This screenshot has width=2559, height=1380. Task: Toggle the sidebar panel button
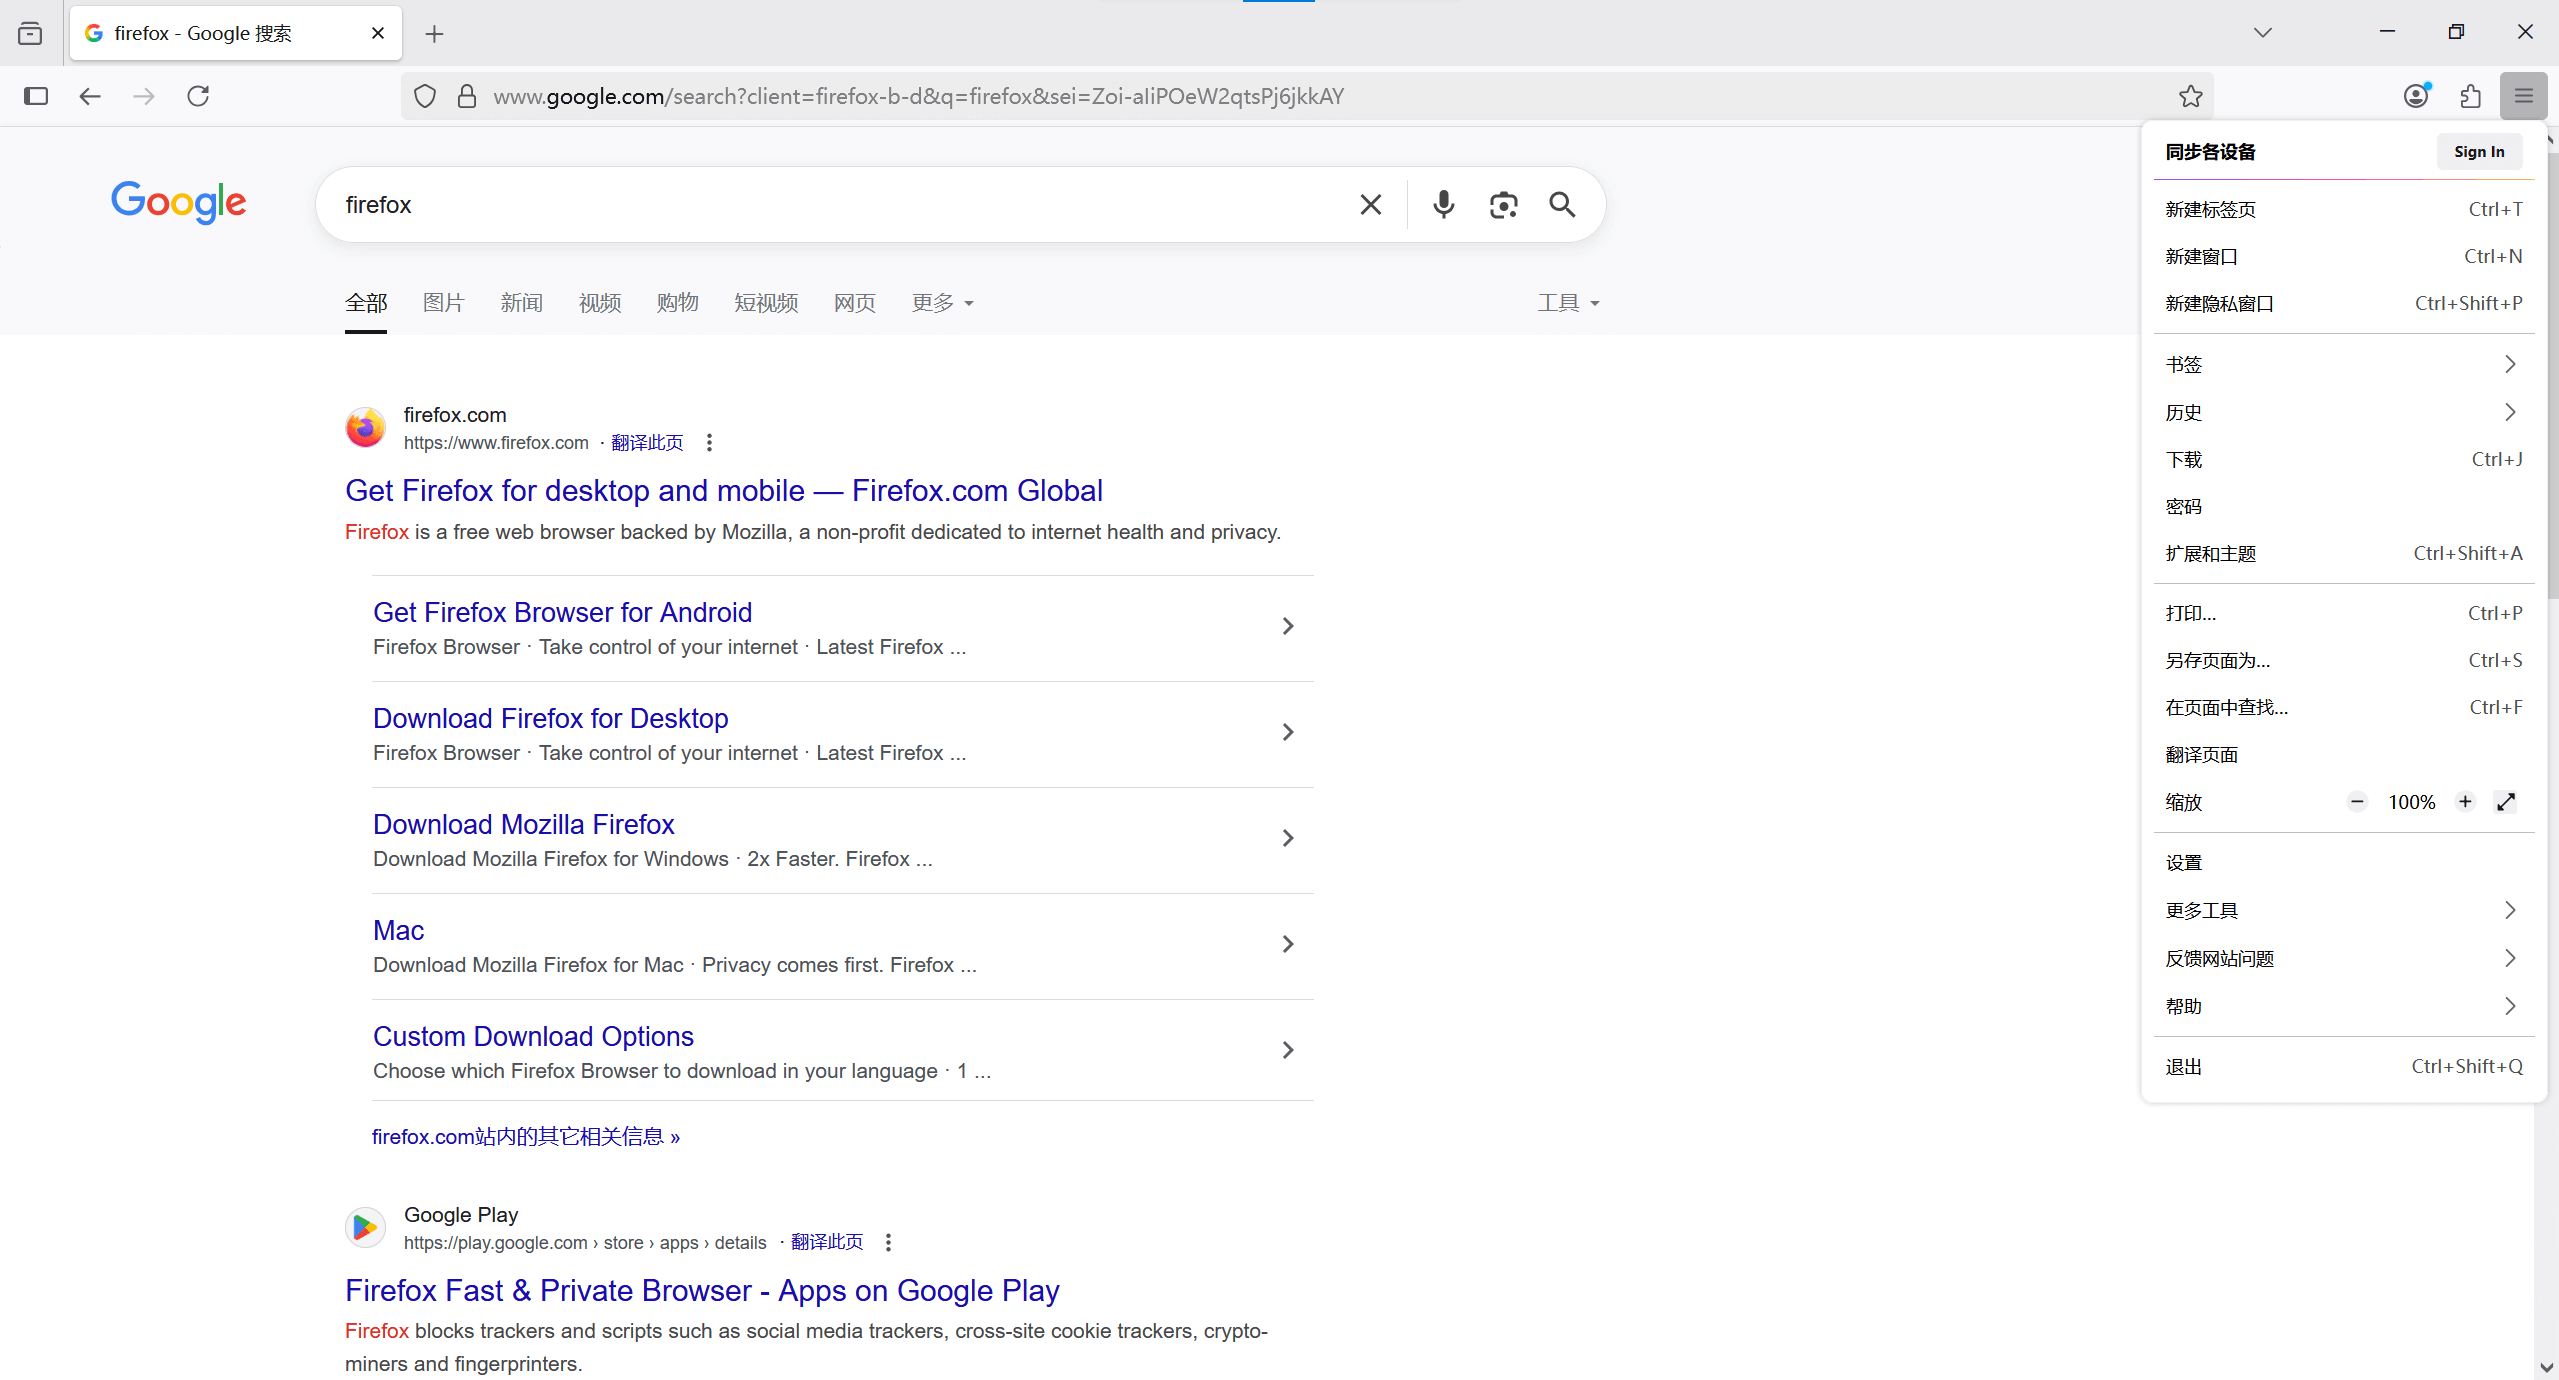(x=36, y=96)
